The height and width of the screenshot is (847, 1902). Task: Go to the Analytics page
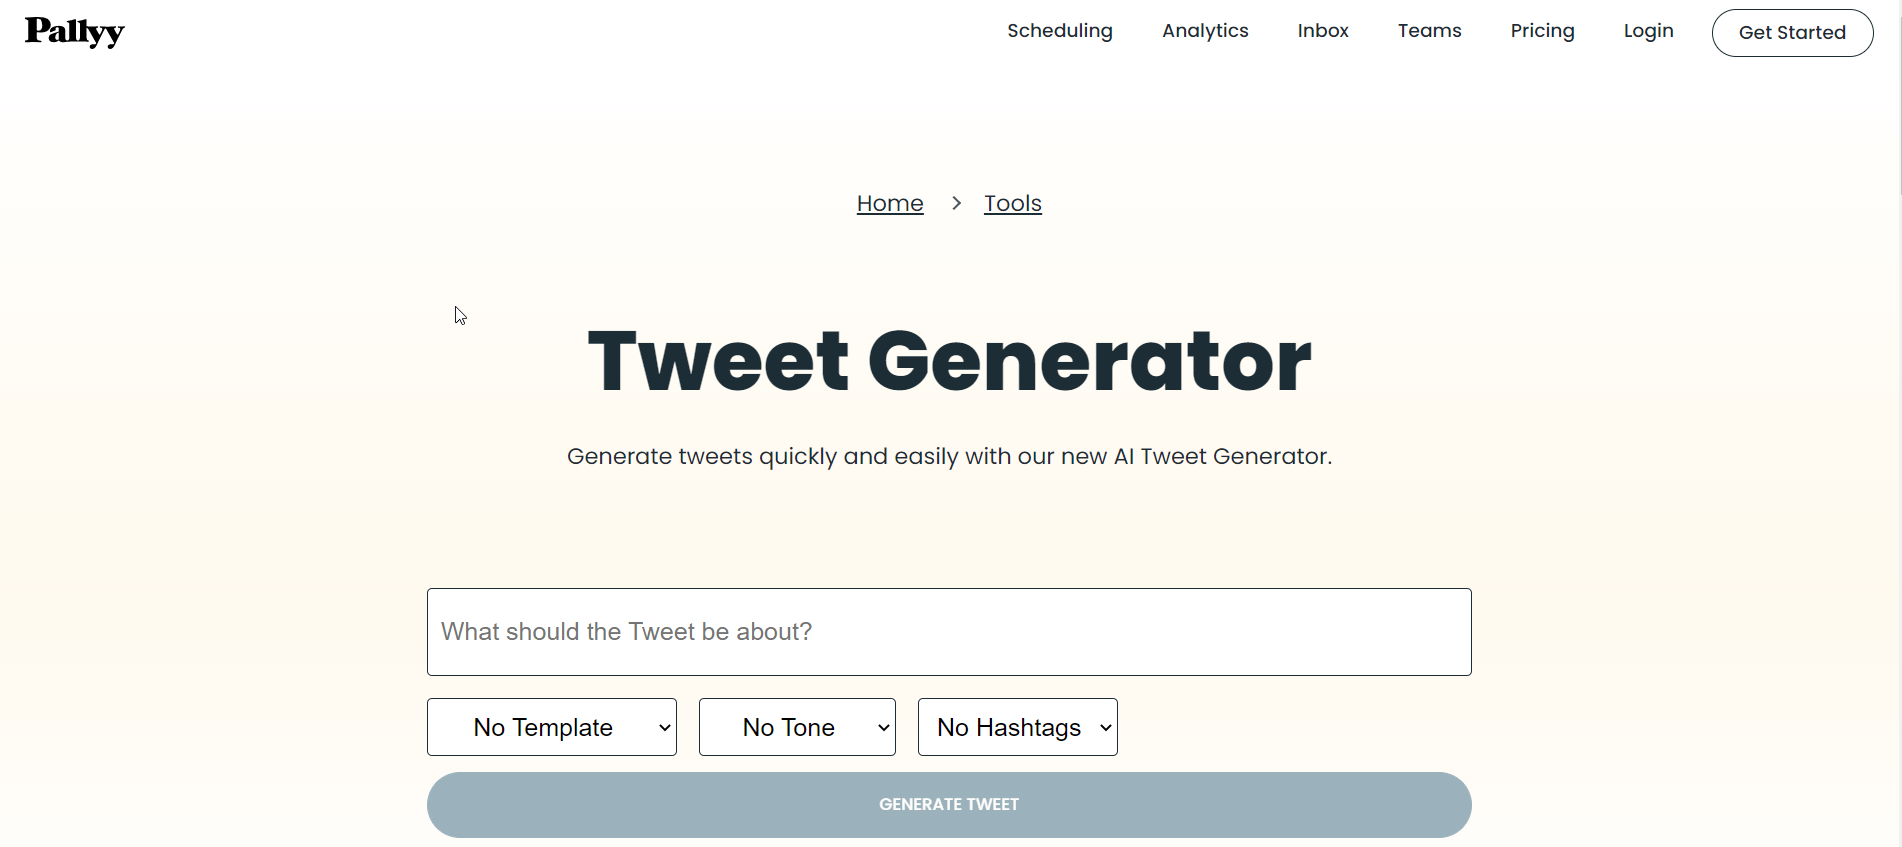pos(1204,31)
